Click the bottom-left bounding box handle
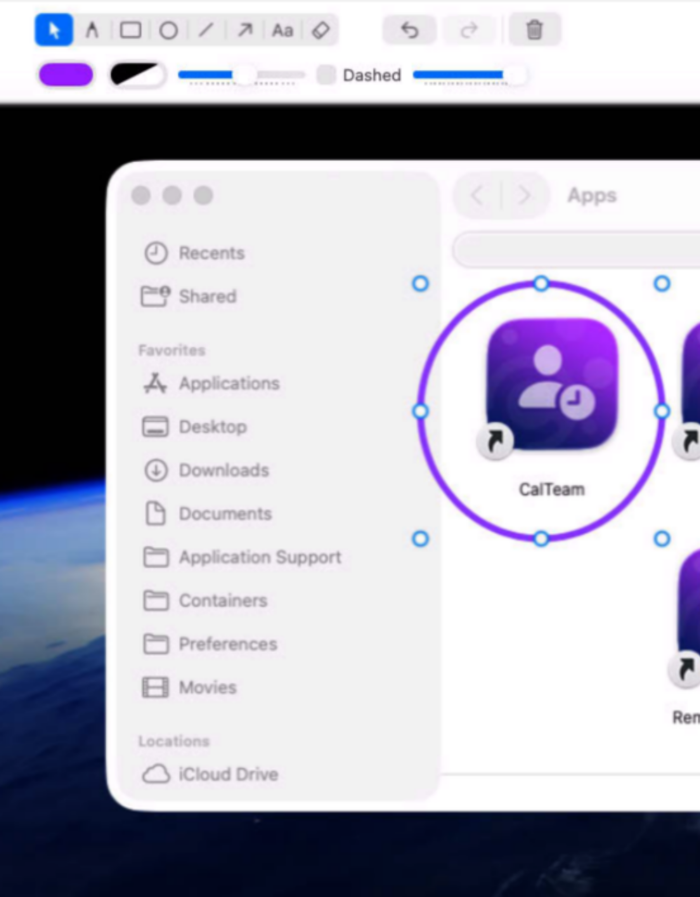Viewport: 700px width, 897px height. pos(420,538)
